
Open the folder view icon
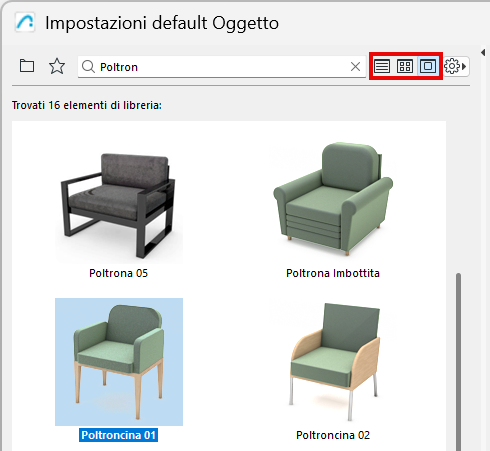tap(27, 66)
